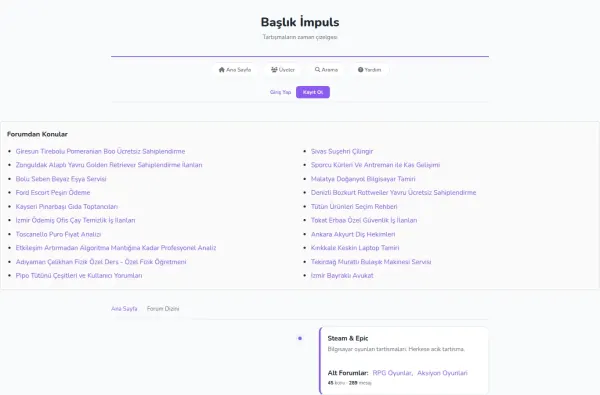Open the Başlık İmpuls site title
Image resolution: width=600 pixels, height=395 pixels.
pos(300,22)
